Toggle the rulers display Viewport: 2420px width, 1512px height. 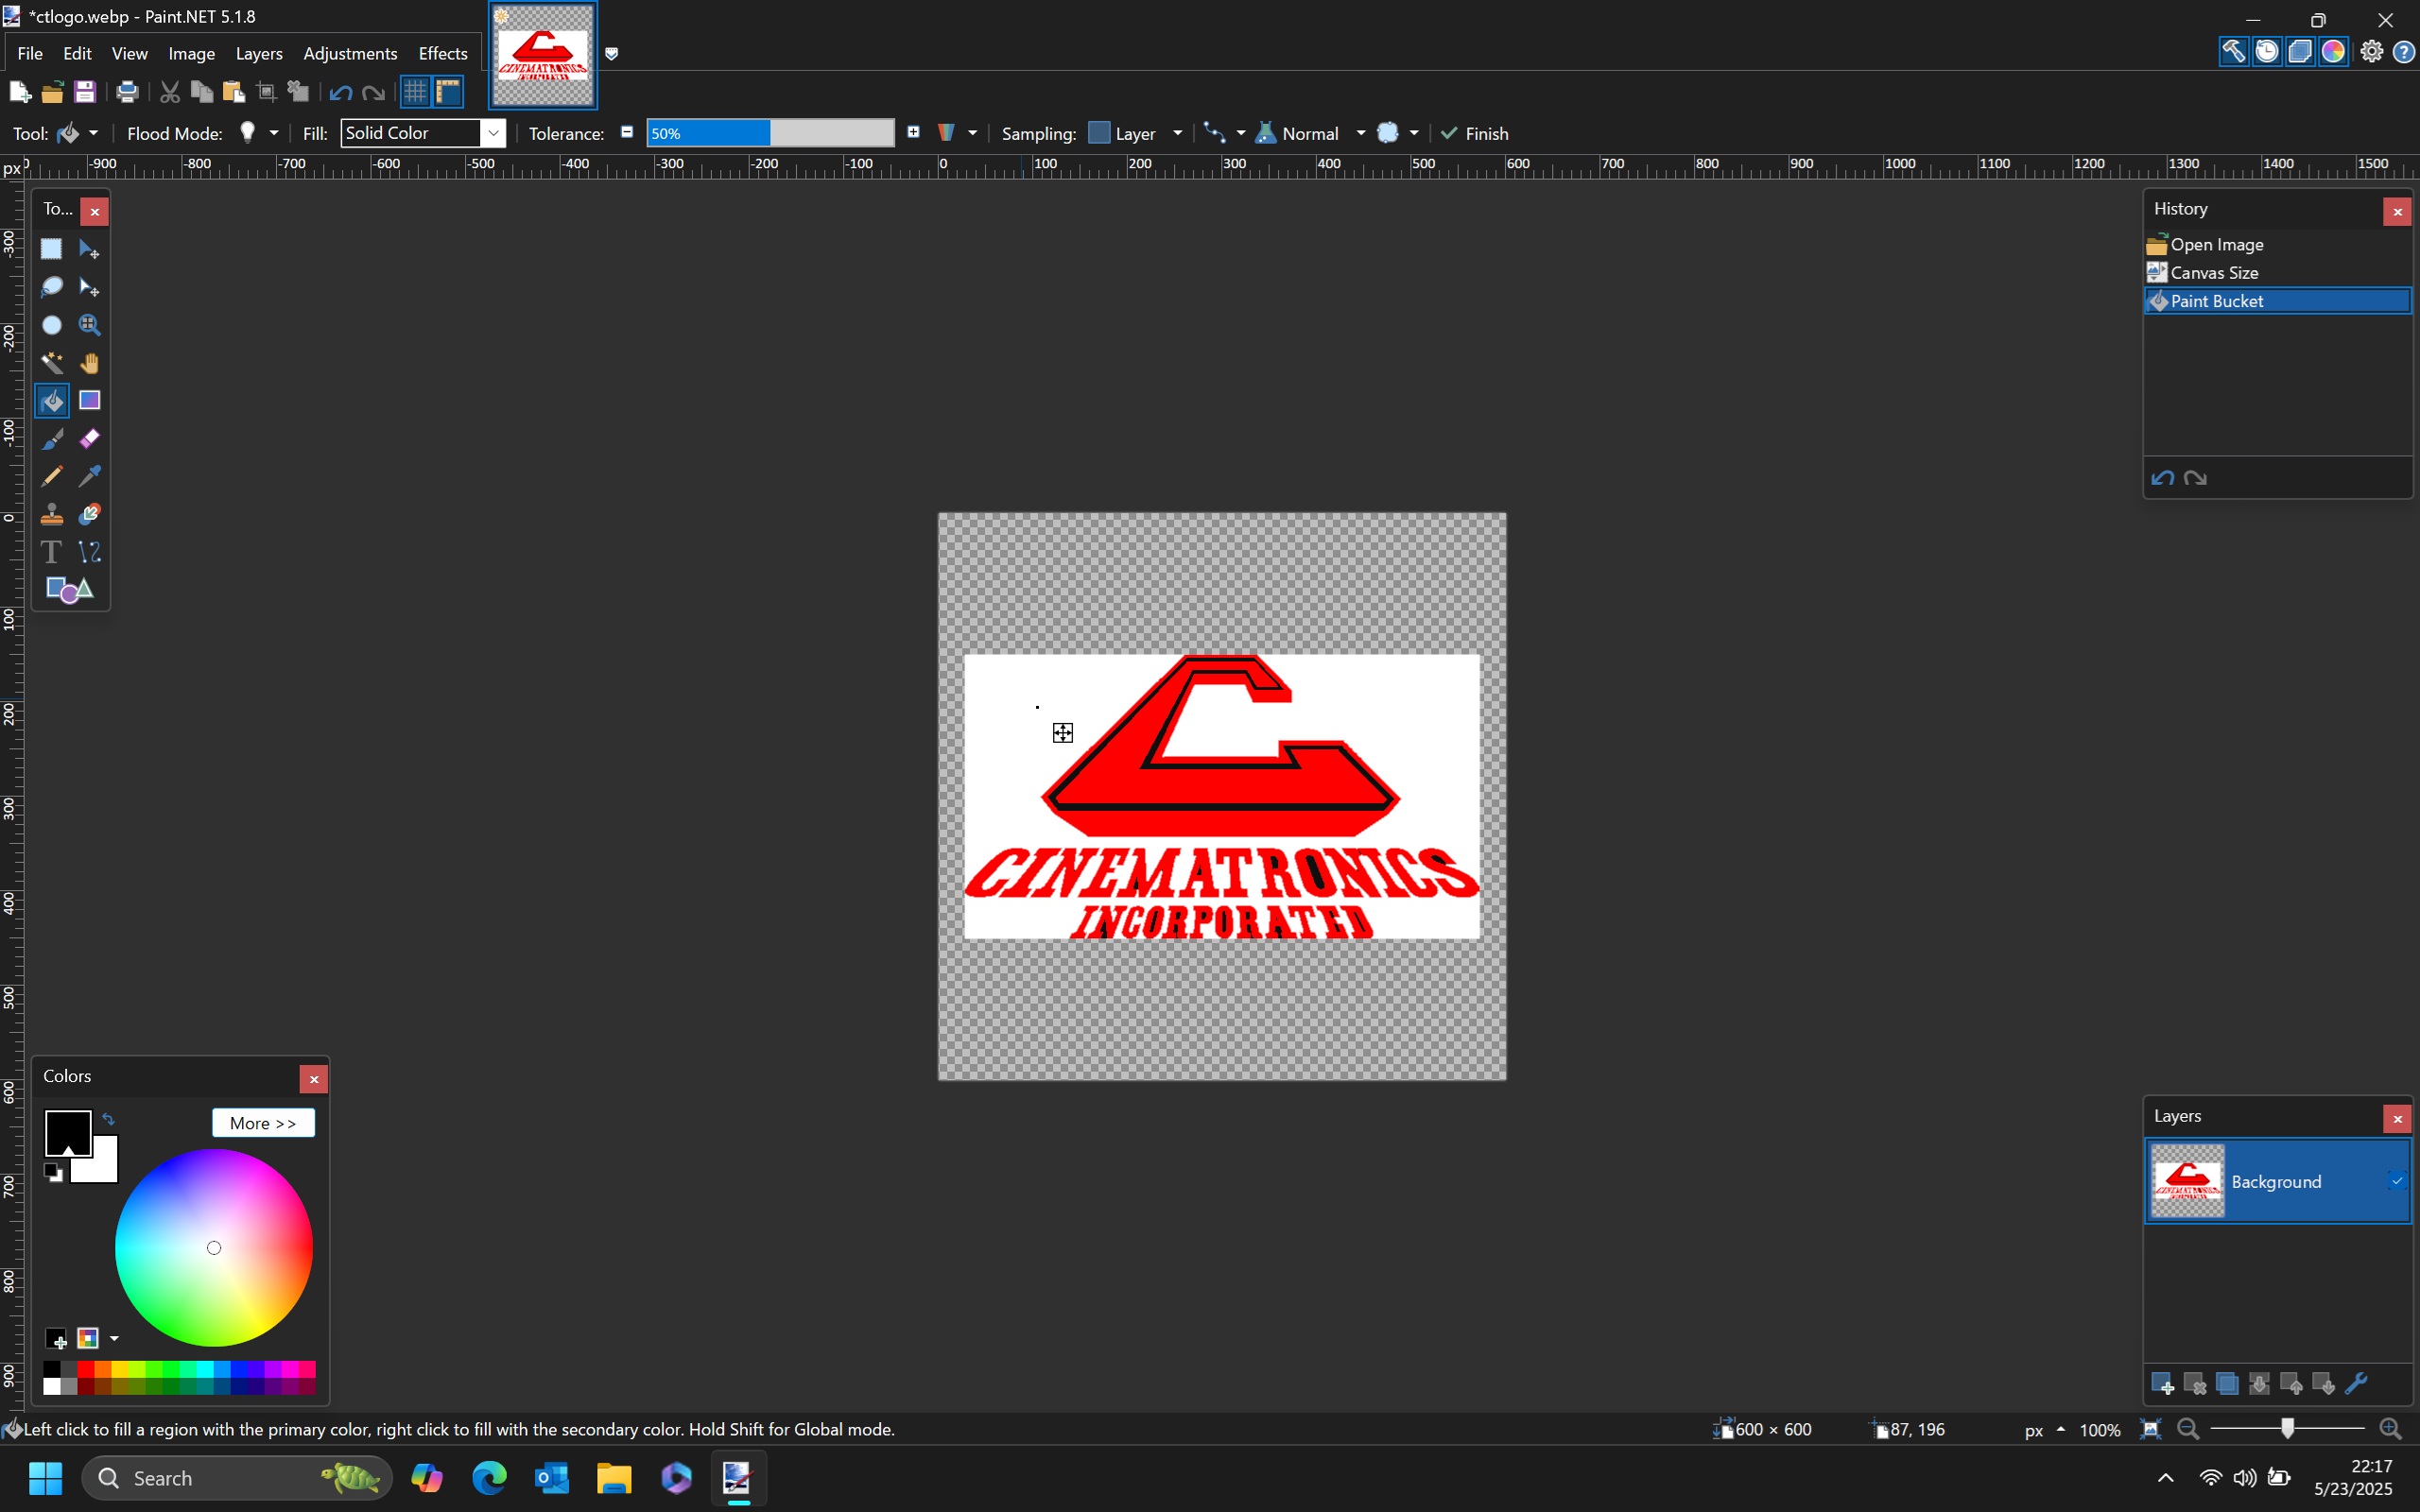click(x=449, y=92)
